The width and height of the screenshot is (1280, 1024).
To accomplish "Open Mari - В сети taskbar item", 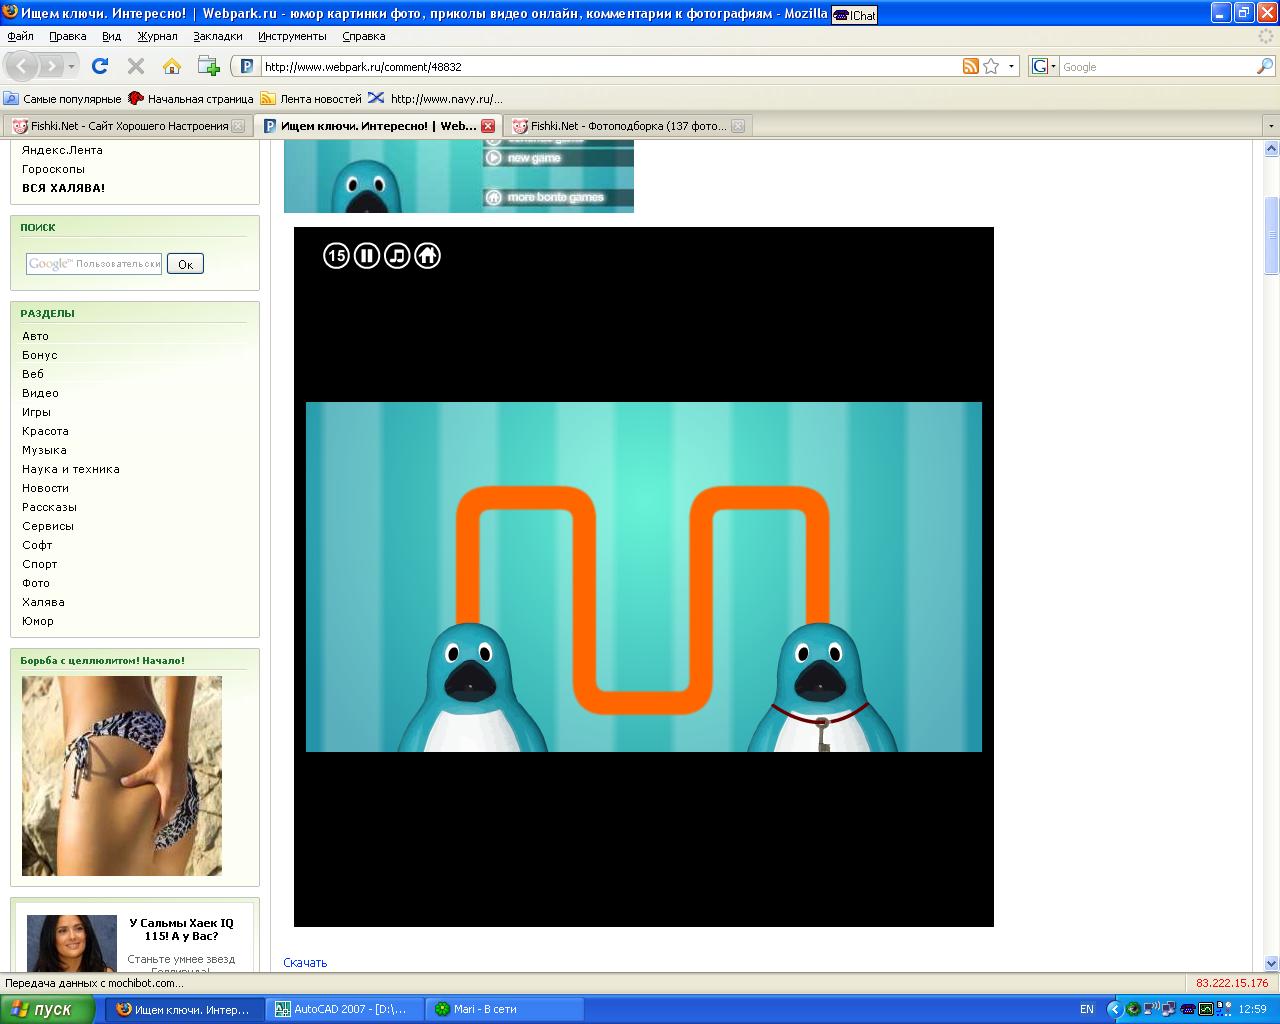I will (x=504, y=1009).
